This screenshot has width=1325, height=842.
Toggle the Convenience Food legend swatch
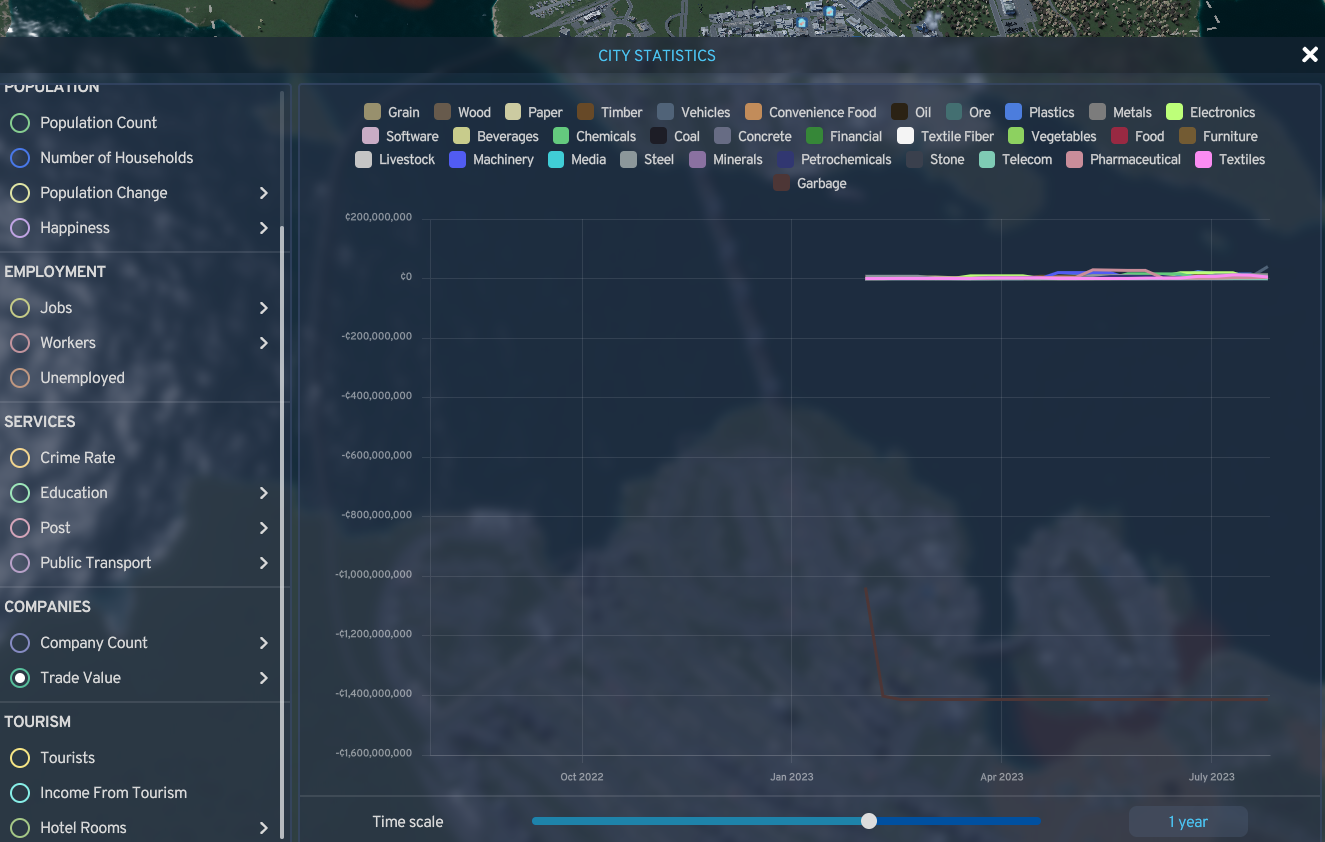pyautogui.click(x=754, y=112)
